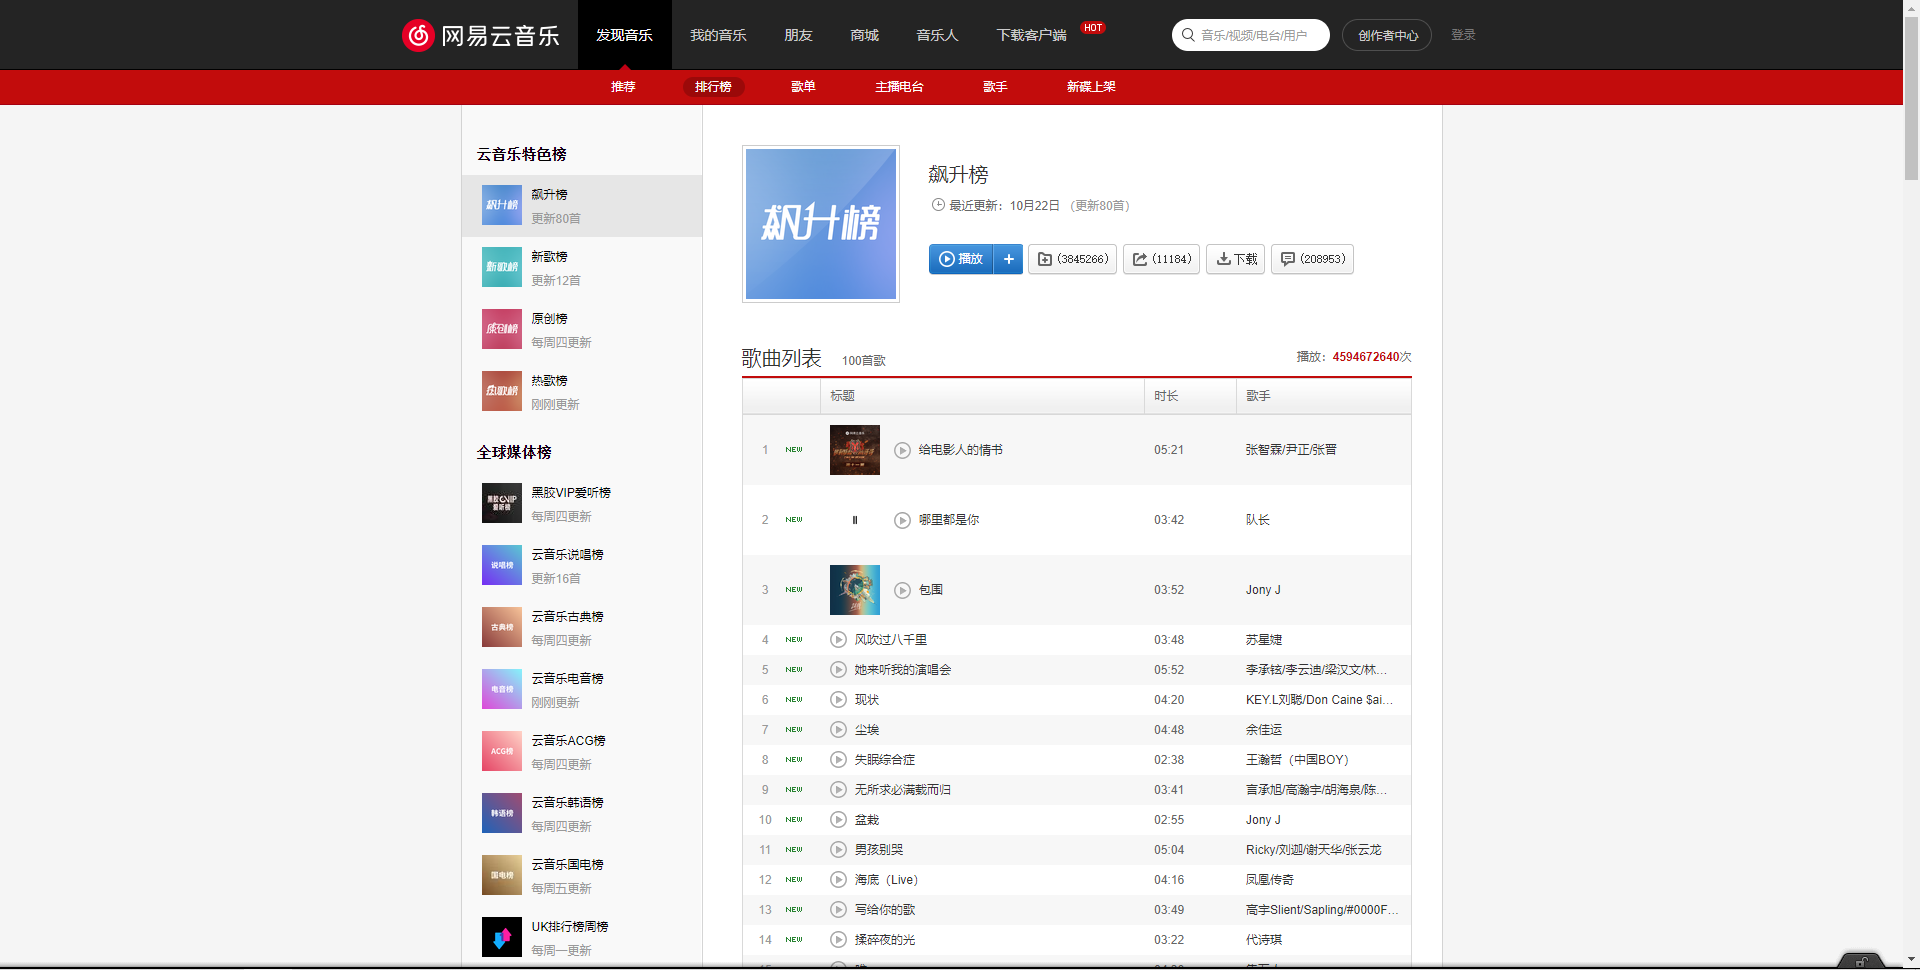Screen dimensions: 1920x970
Task: Select 热歌榜 chart in sidebar
Action: [582, 392]
